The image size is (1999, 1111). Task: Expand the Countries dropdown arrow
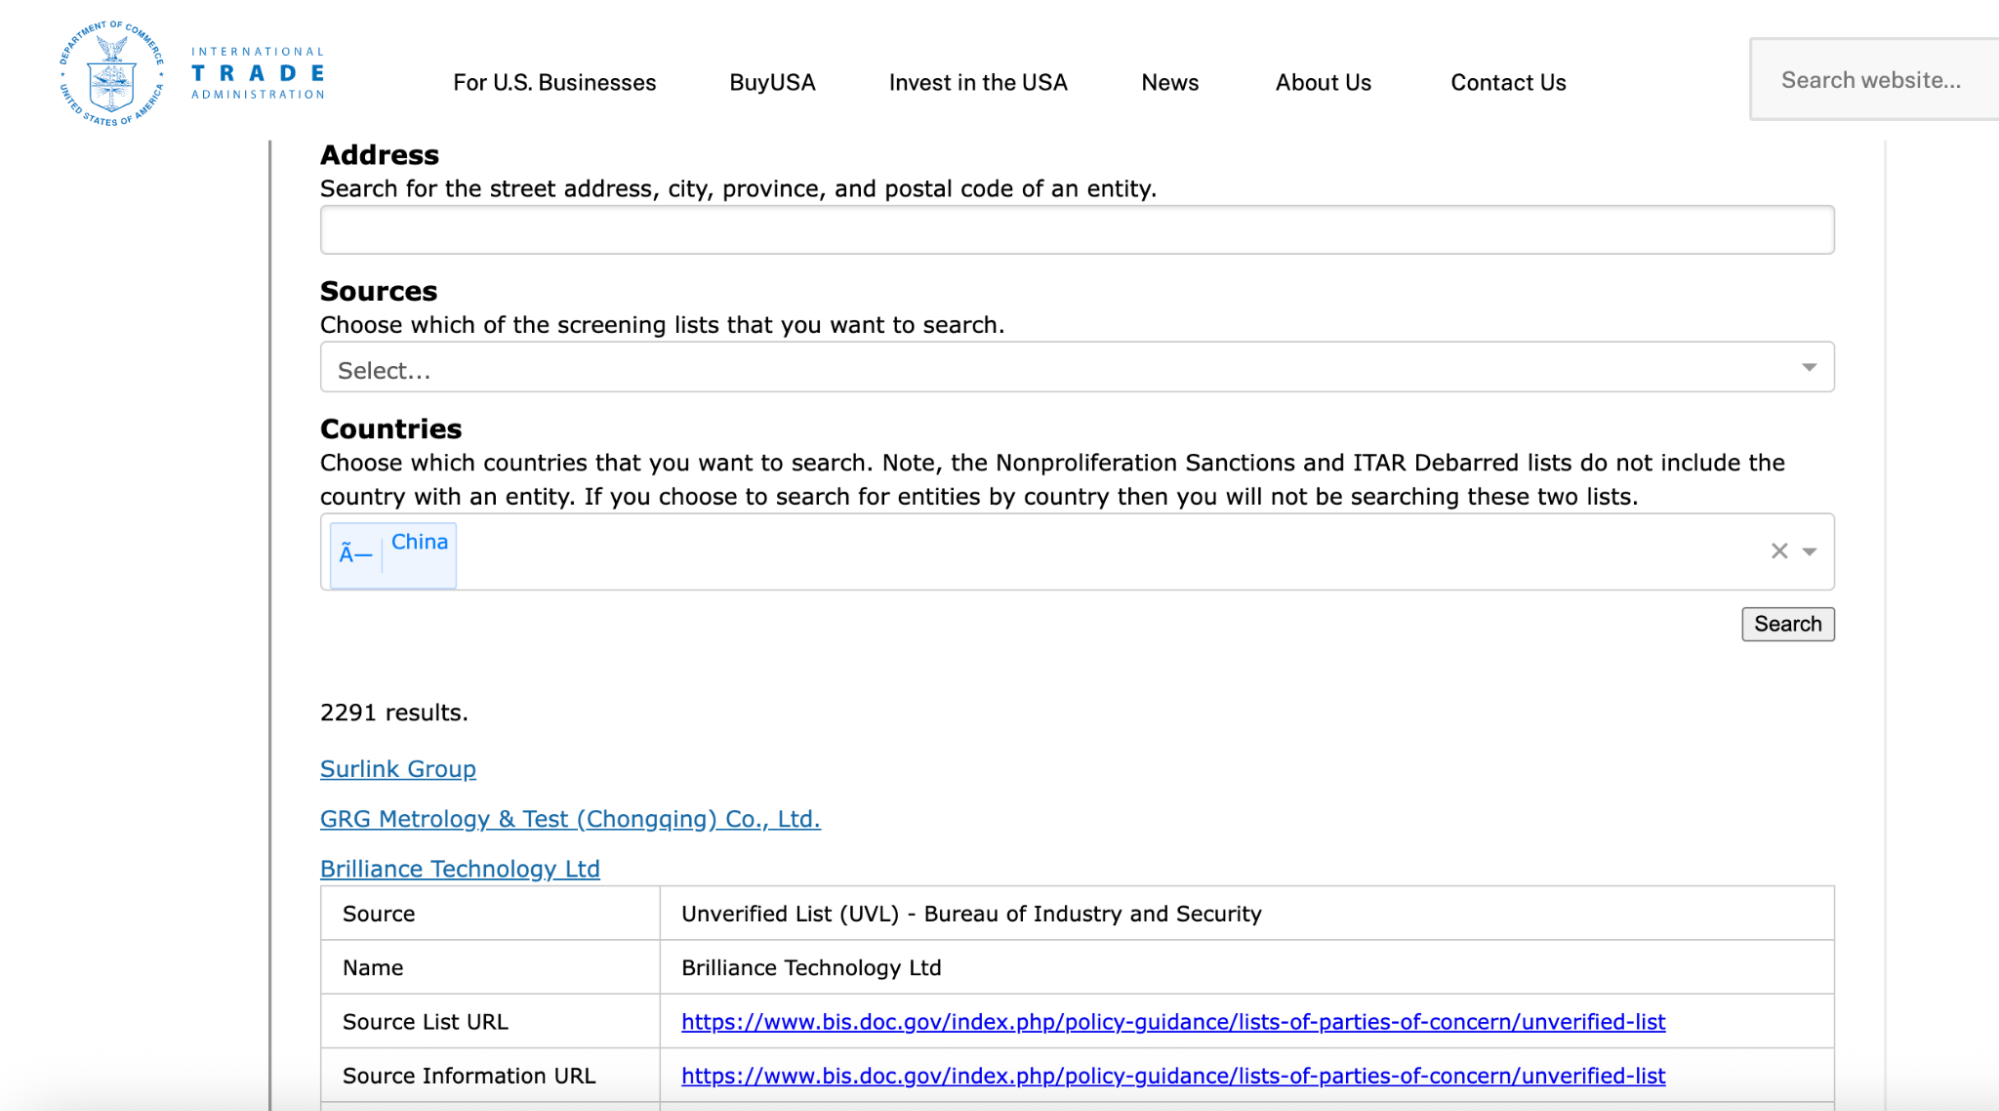point(1809,551)
